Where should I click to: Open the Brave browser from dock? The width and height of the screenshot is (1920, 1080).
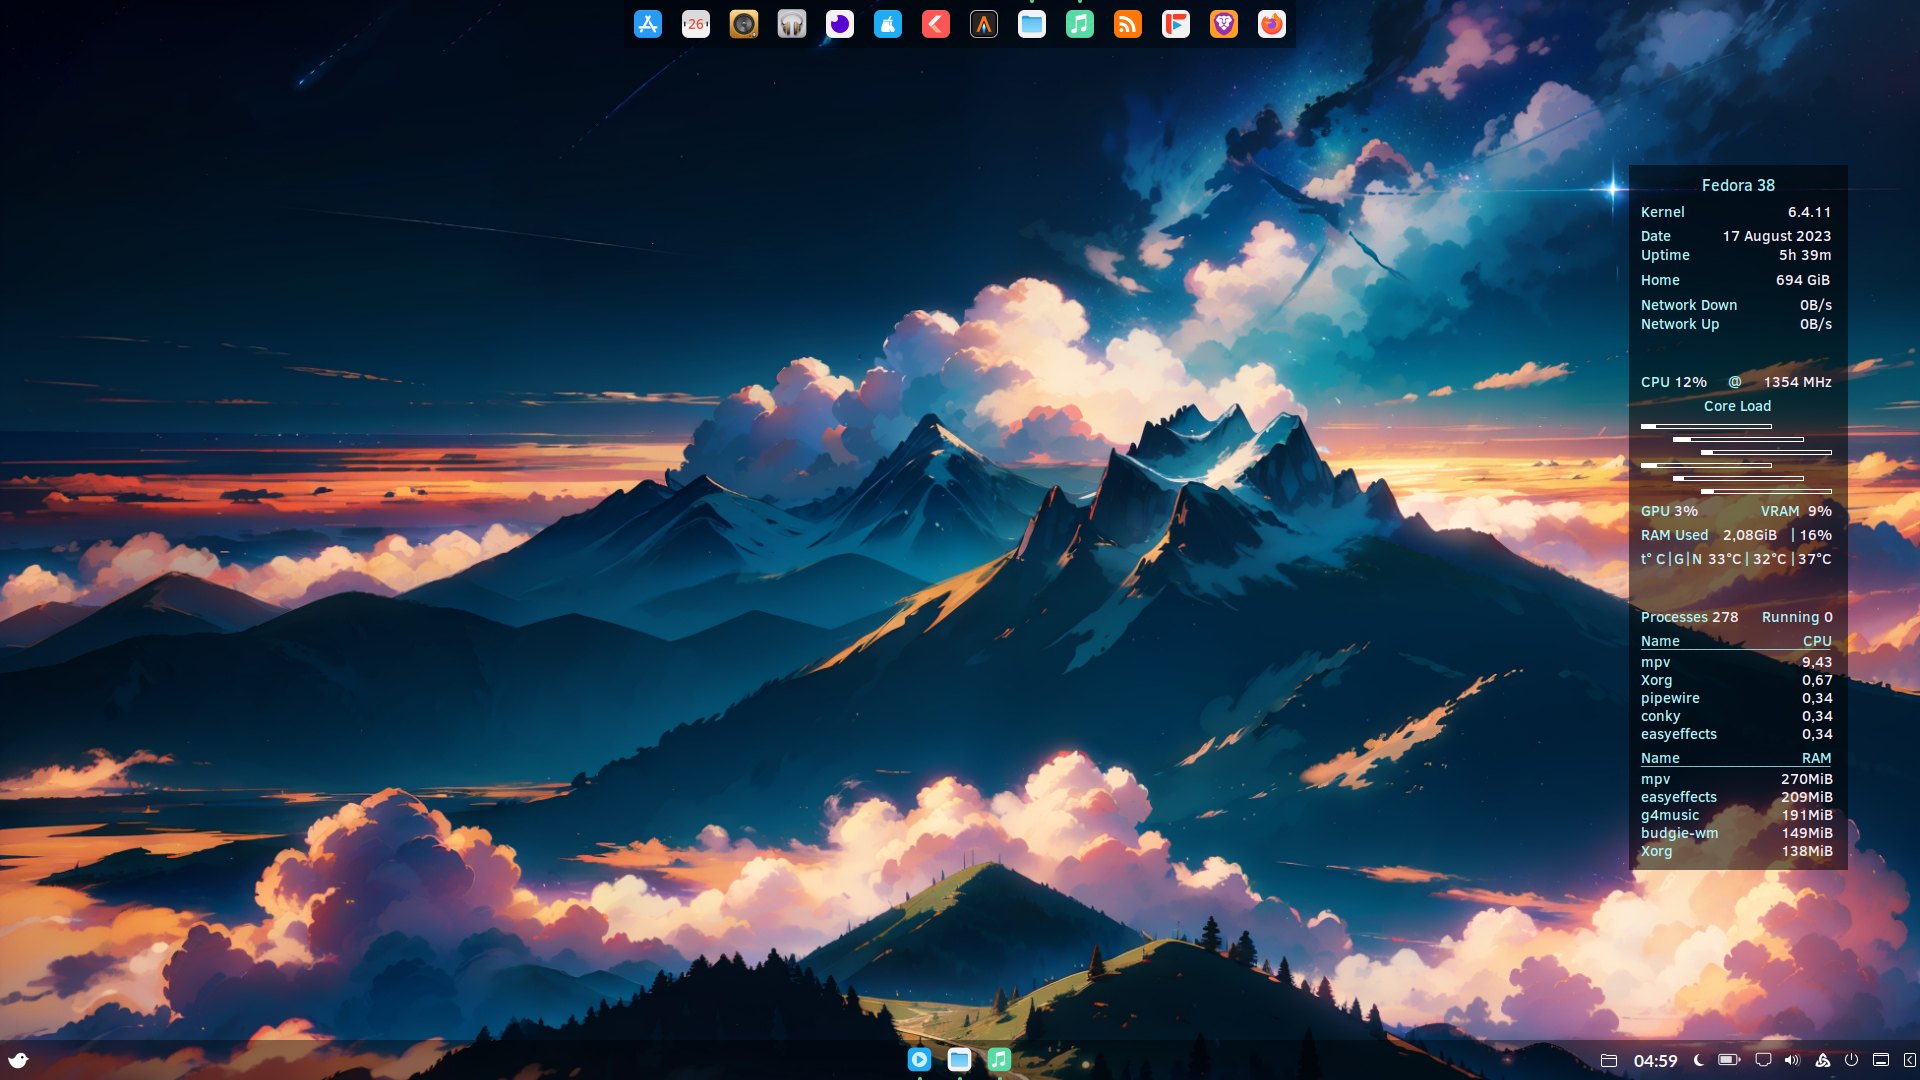click(1224, 24)
